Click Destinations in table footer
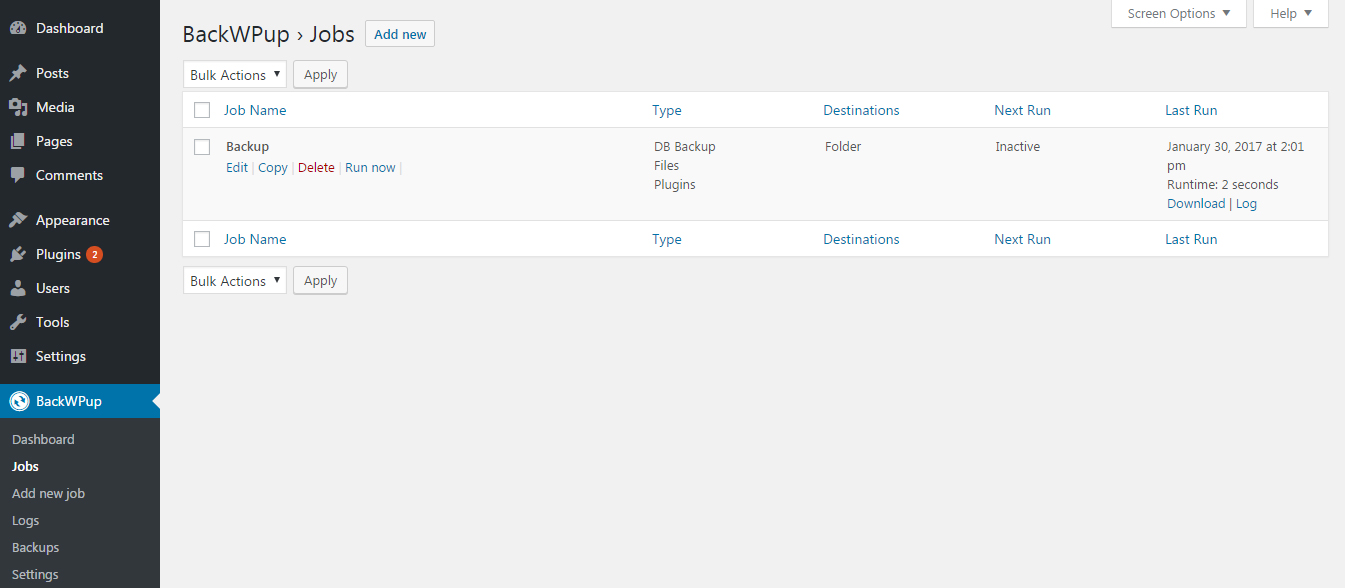 (x=861, y=239)
